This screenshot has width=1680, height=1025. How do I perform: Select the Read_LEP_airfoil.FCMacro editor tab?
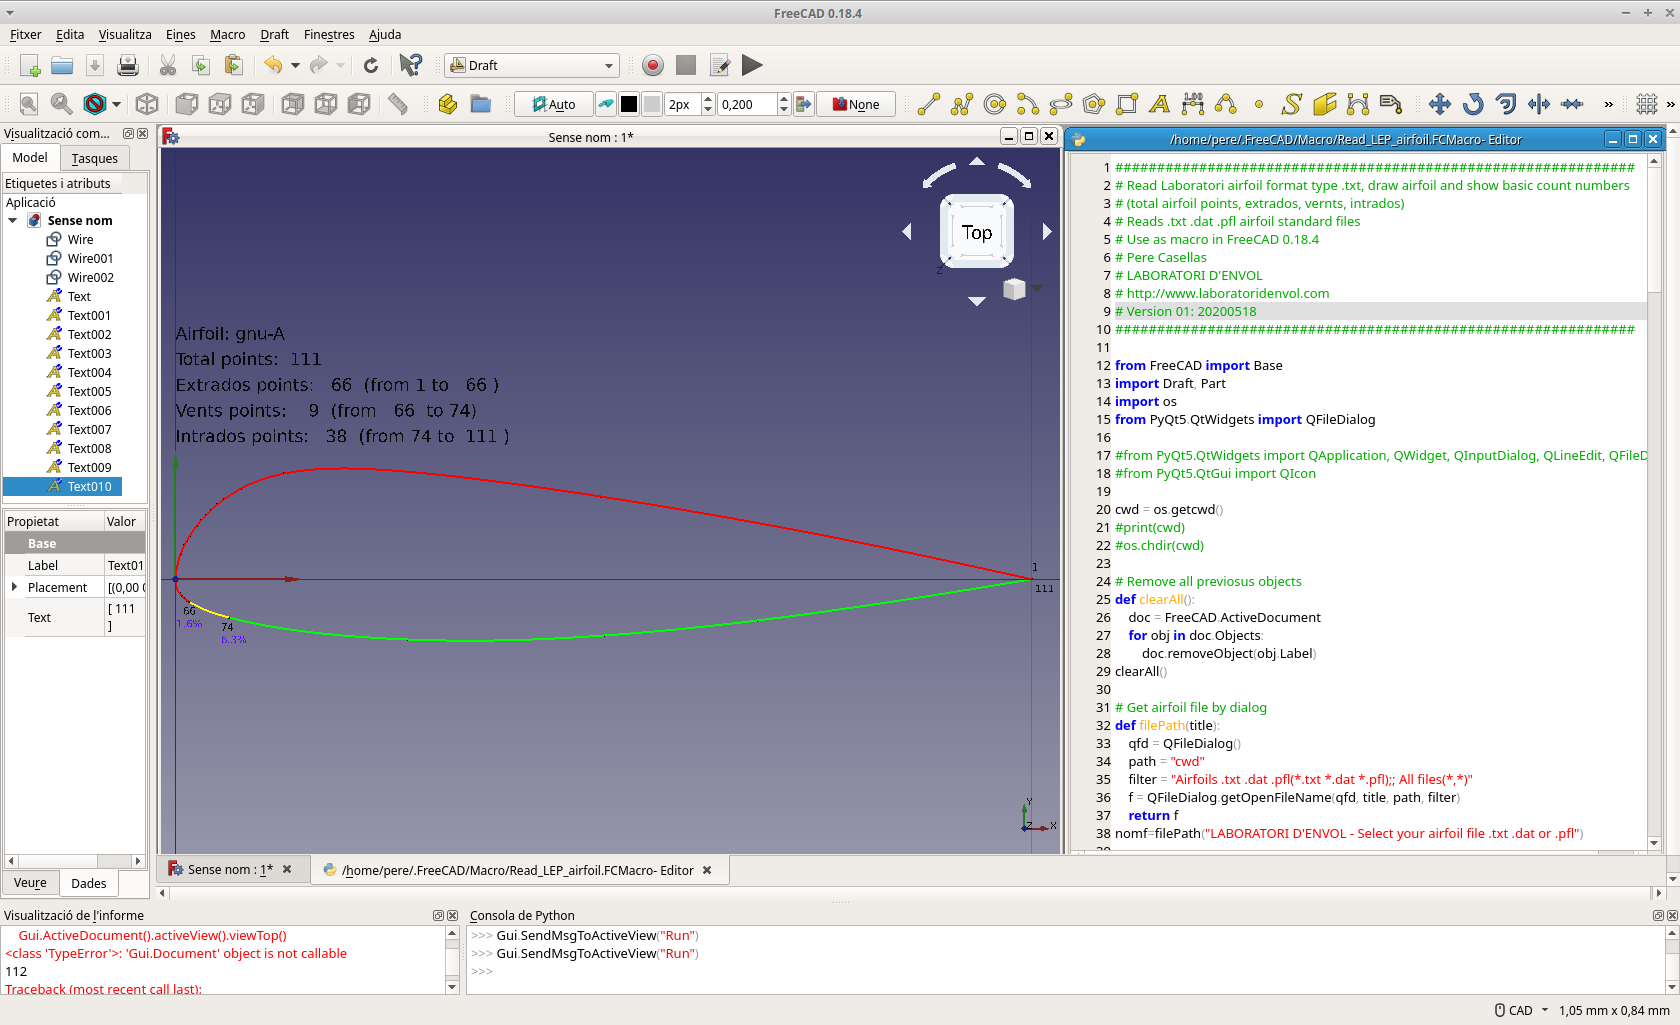point(518,870)
